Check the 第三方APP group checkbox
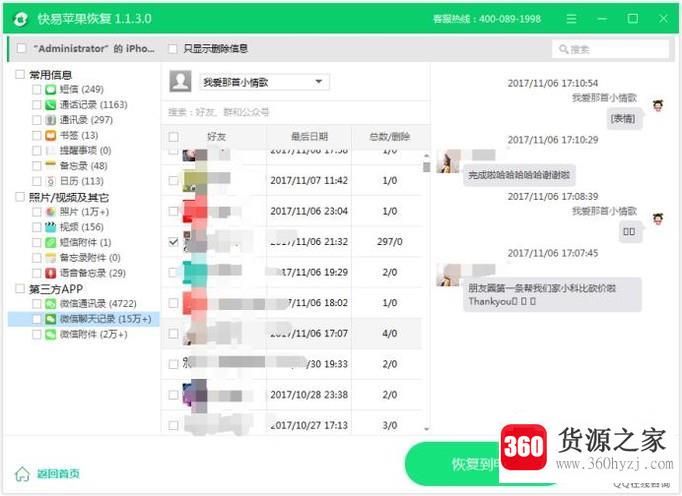The height and width of the screenshot is (496, 682). pyautogui.click(x=20, y=288)
